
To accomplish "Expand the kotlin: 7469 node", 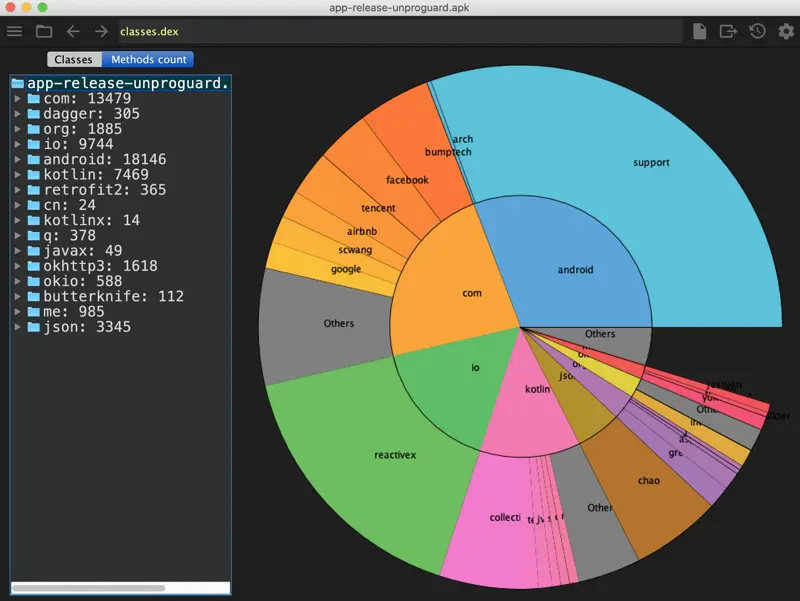I will (x=17, y=174).
